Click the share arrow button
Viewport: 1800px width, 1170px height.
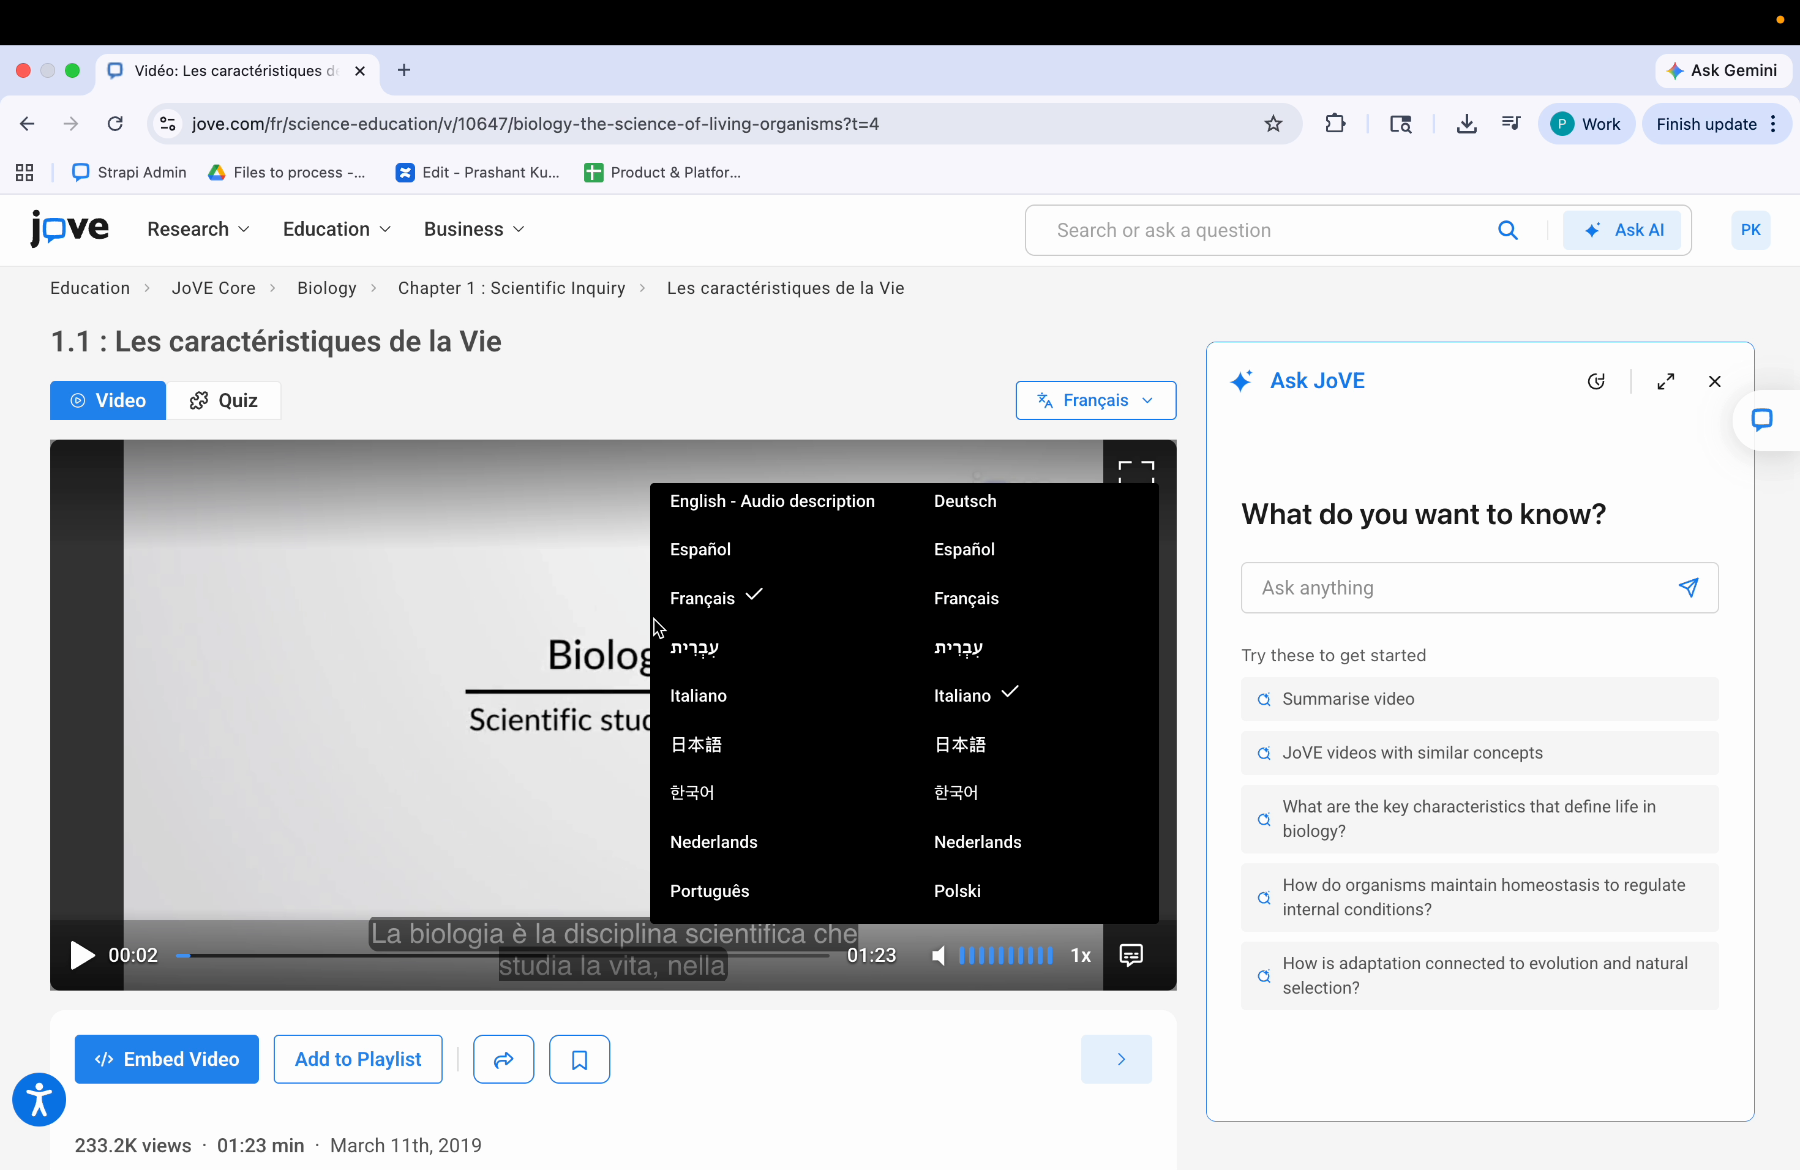tap(504, 1059)
